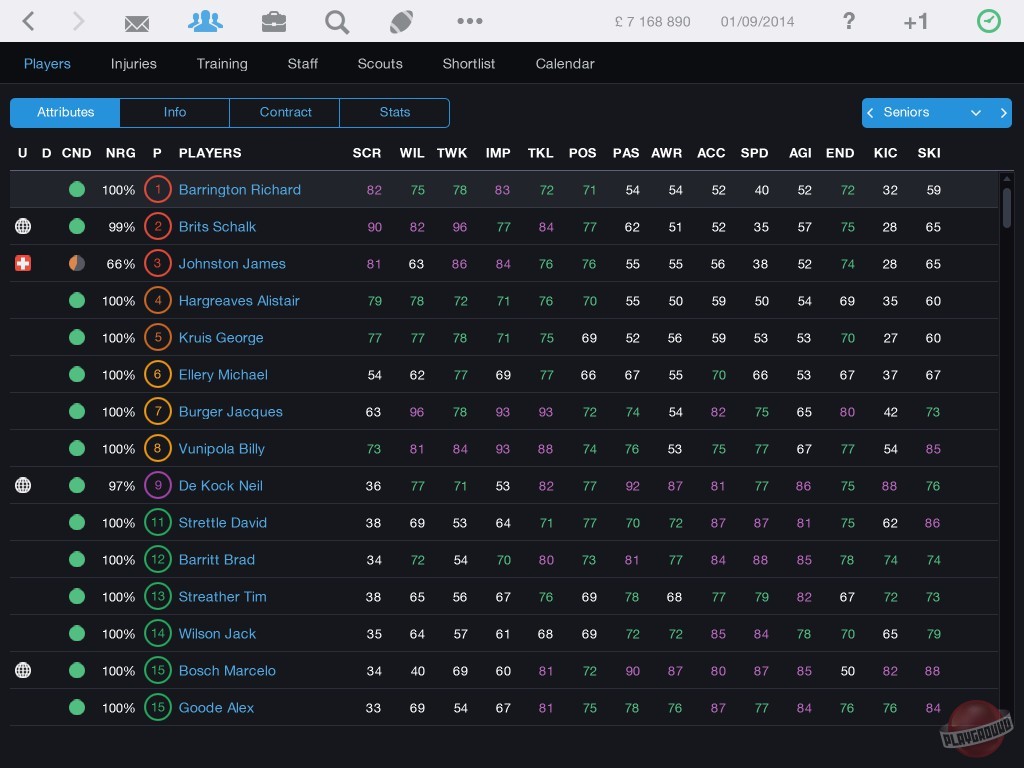Open the Scouts menu item
Image resolution: width=1024 pixels, height=768 pixels.
(x=380, y=63)
